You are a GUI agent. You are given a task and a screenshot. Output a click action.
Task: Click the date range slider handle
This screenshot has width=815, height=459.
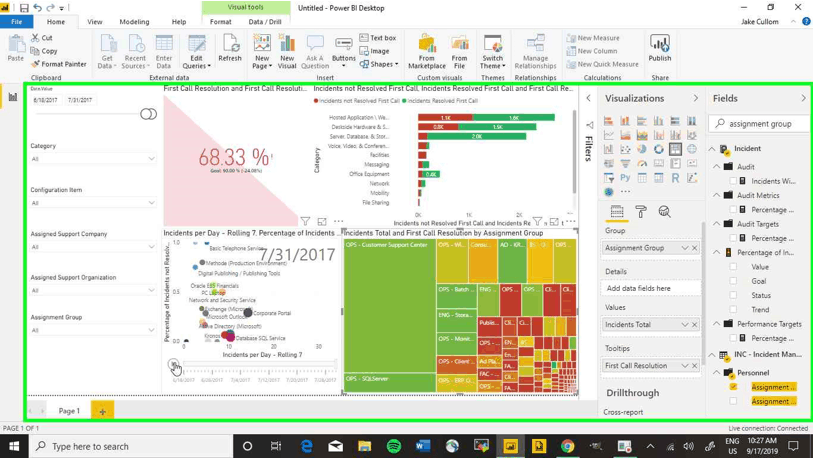coord(149,114)
